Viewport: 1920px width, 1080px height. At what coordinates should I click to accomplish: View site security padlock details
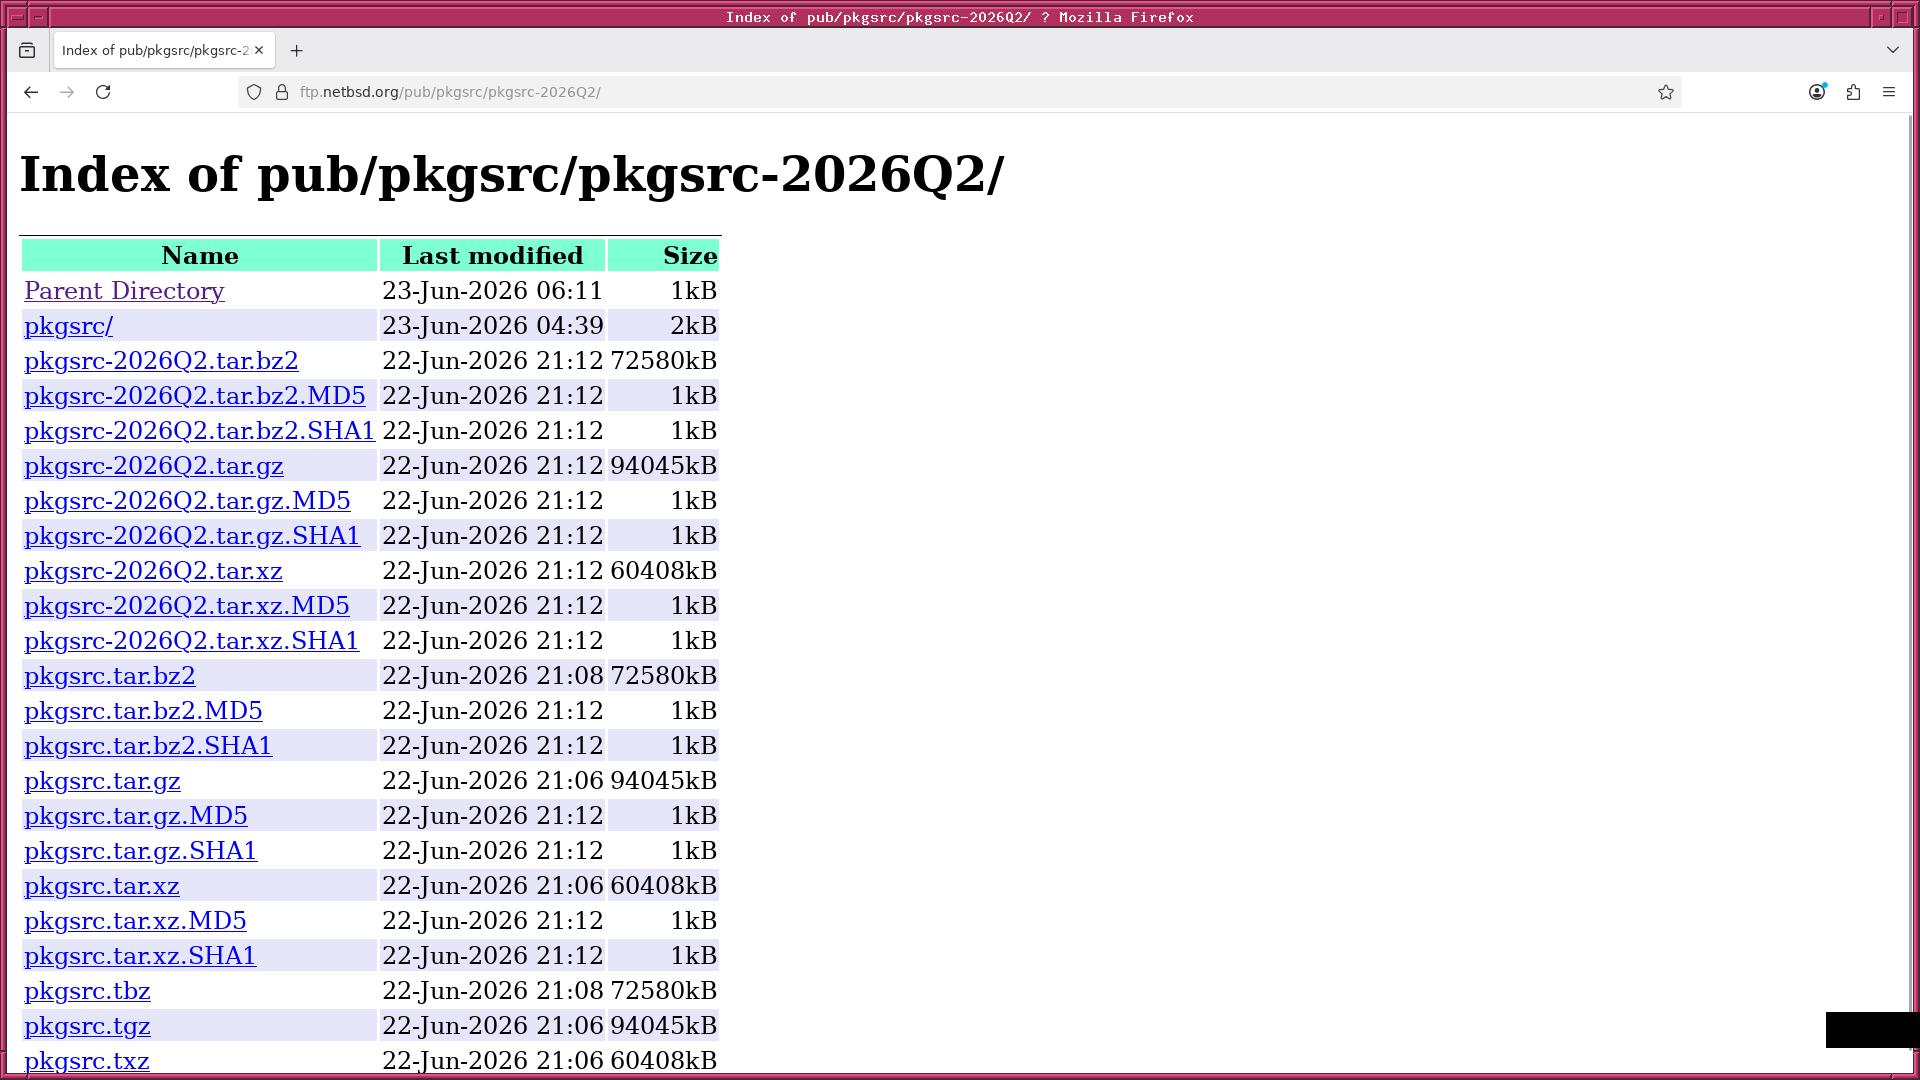pos(282,92)
